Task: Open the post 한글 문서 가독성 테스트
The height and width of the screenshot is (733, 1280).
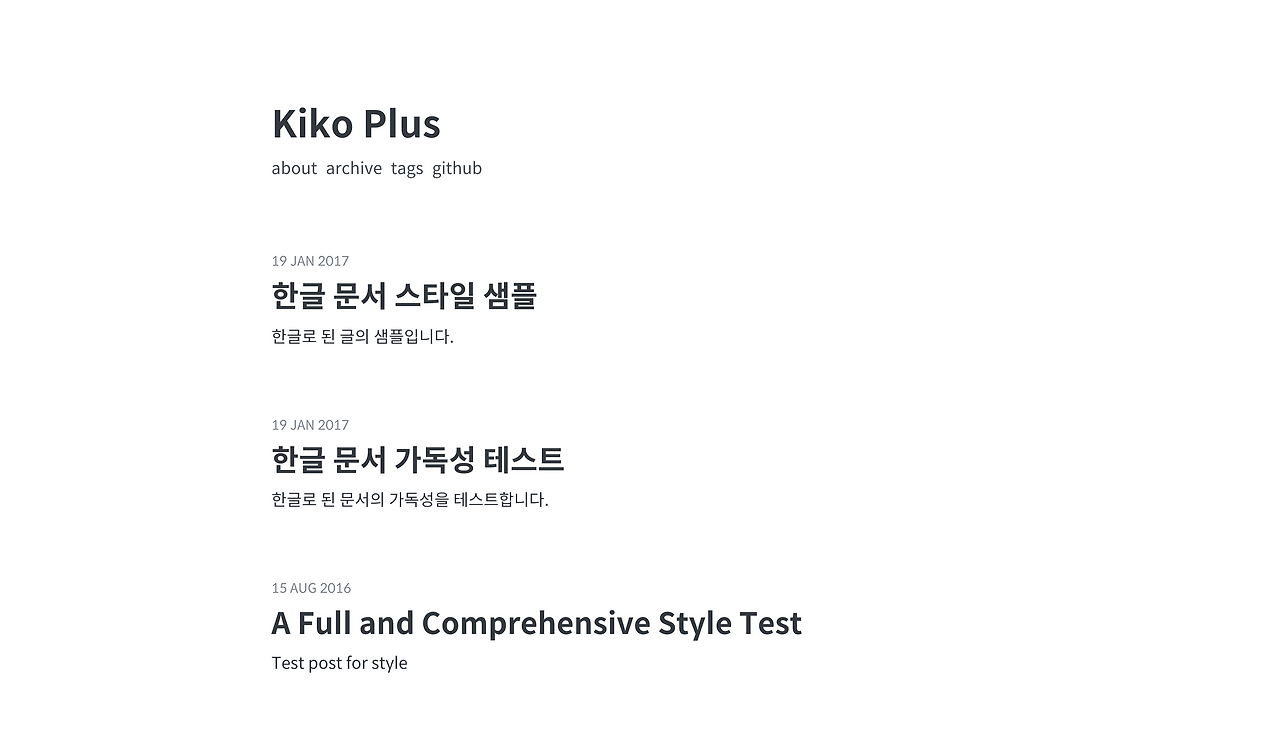Action: pyautogui.click(x=417, y=460)
